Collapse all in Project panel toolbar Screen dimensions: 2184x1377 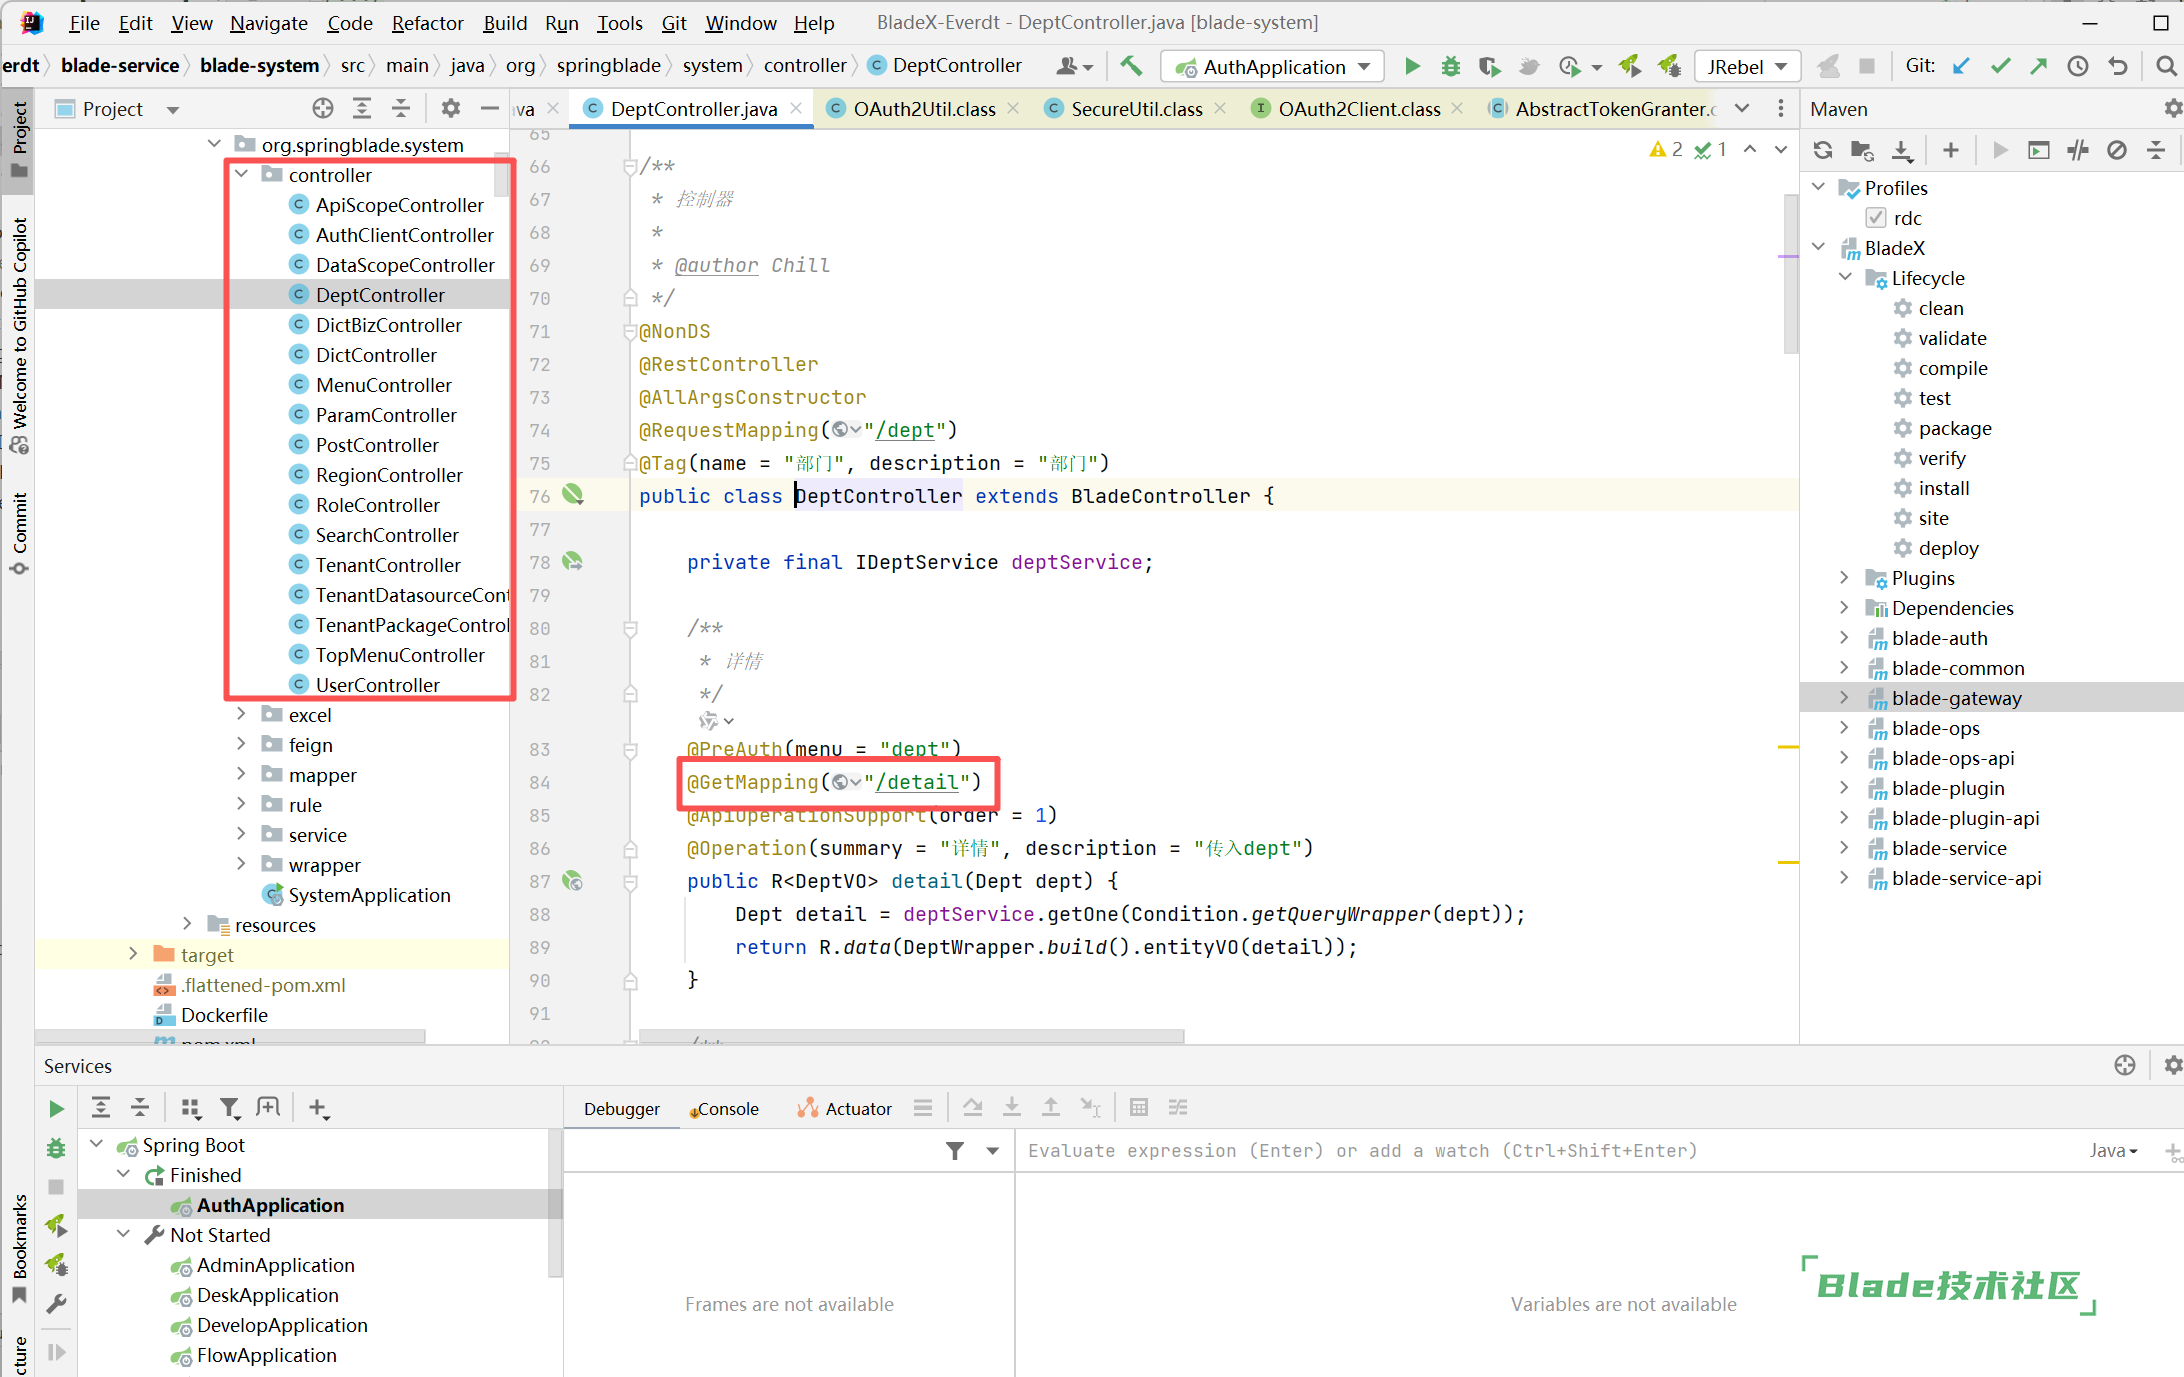pos(401,108)
